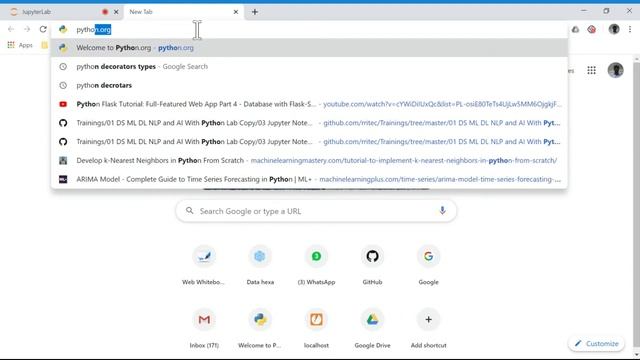Open the WhatsApp shortcut
This screenshot has height=360, width=640.
tap(316, 264)
